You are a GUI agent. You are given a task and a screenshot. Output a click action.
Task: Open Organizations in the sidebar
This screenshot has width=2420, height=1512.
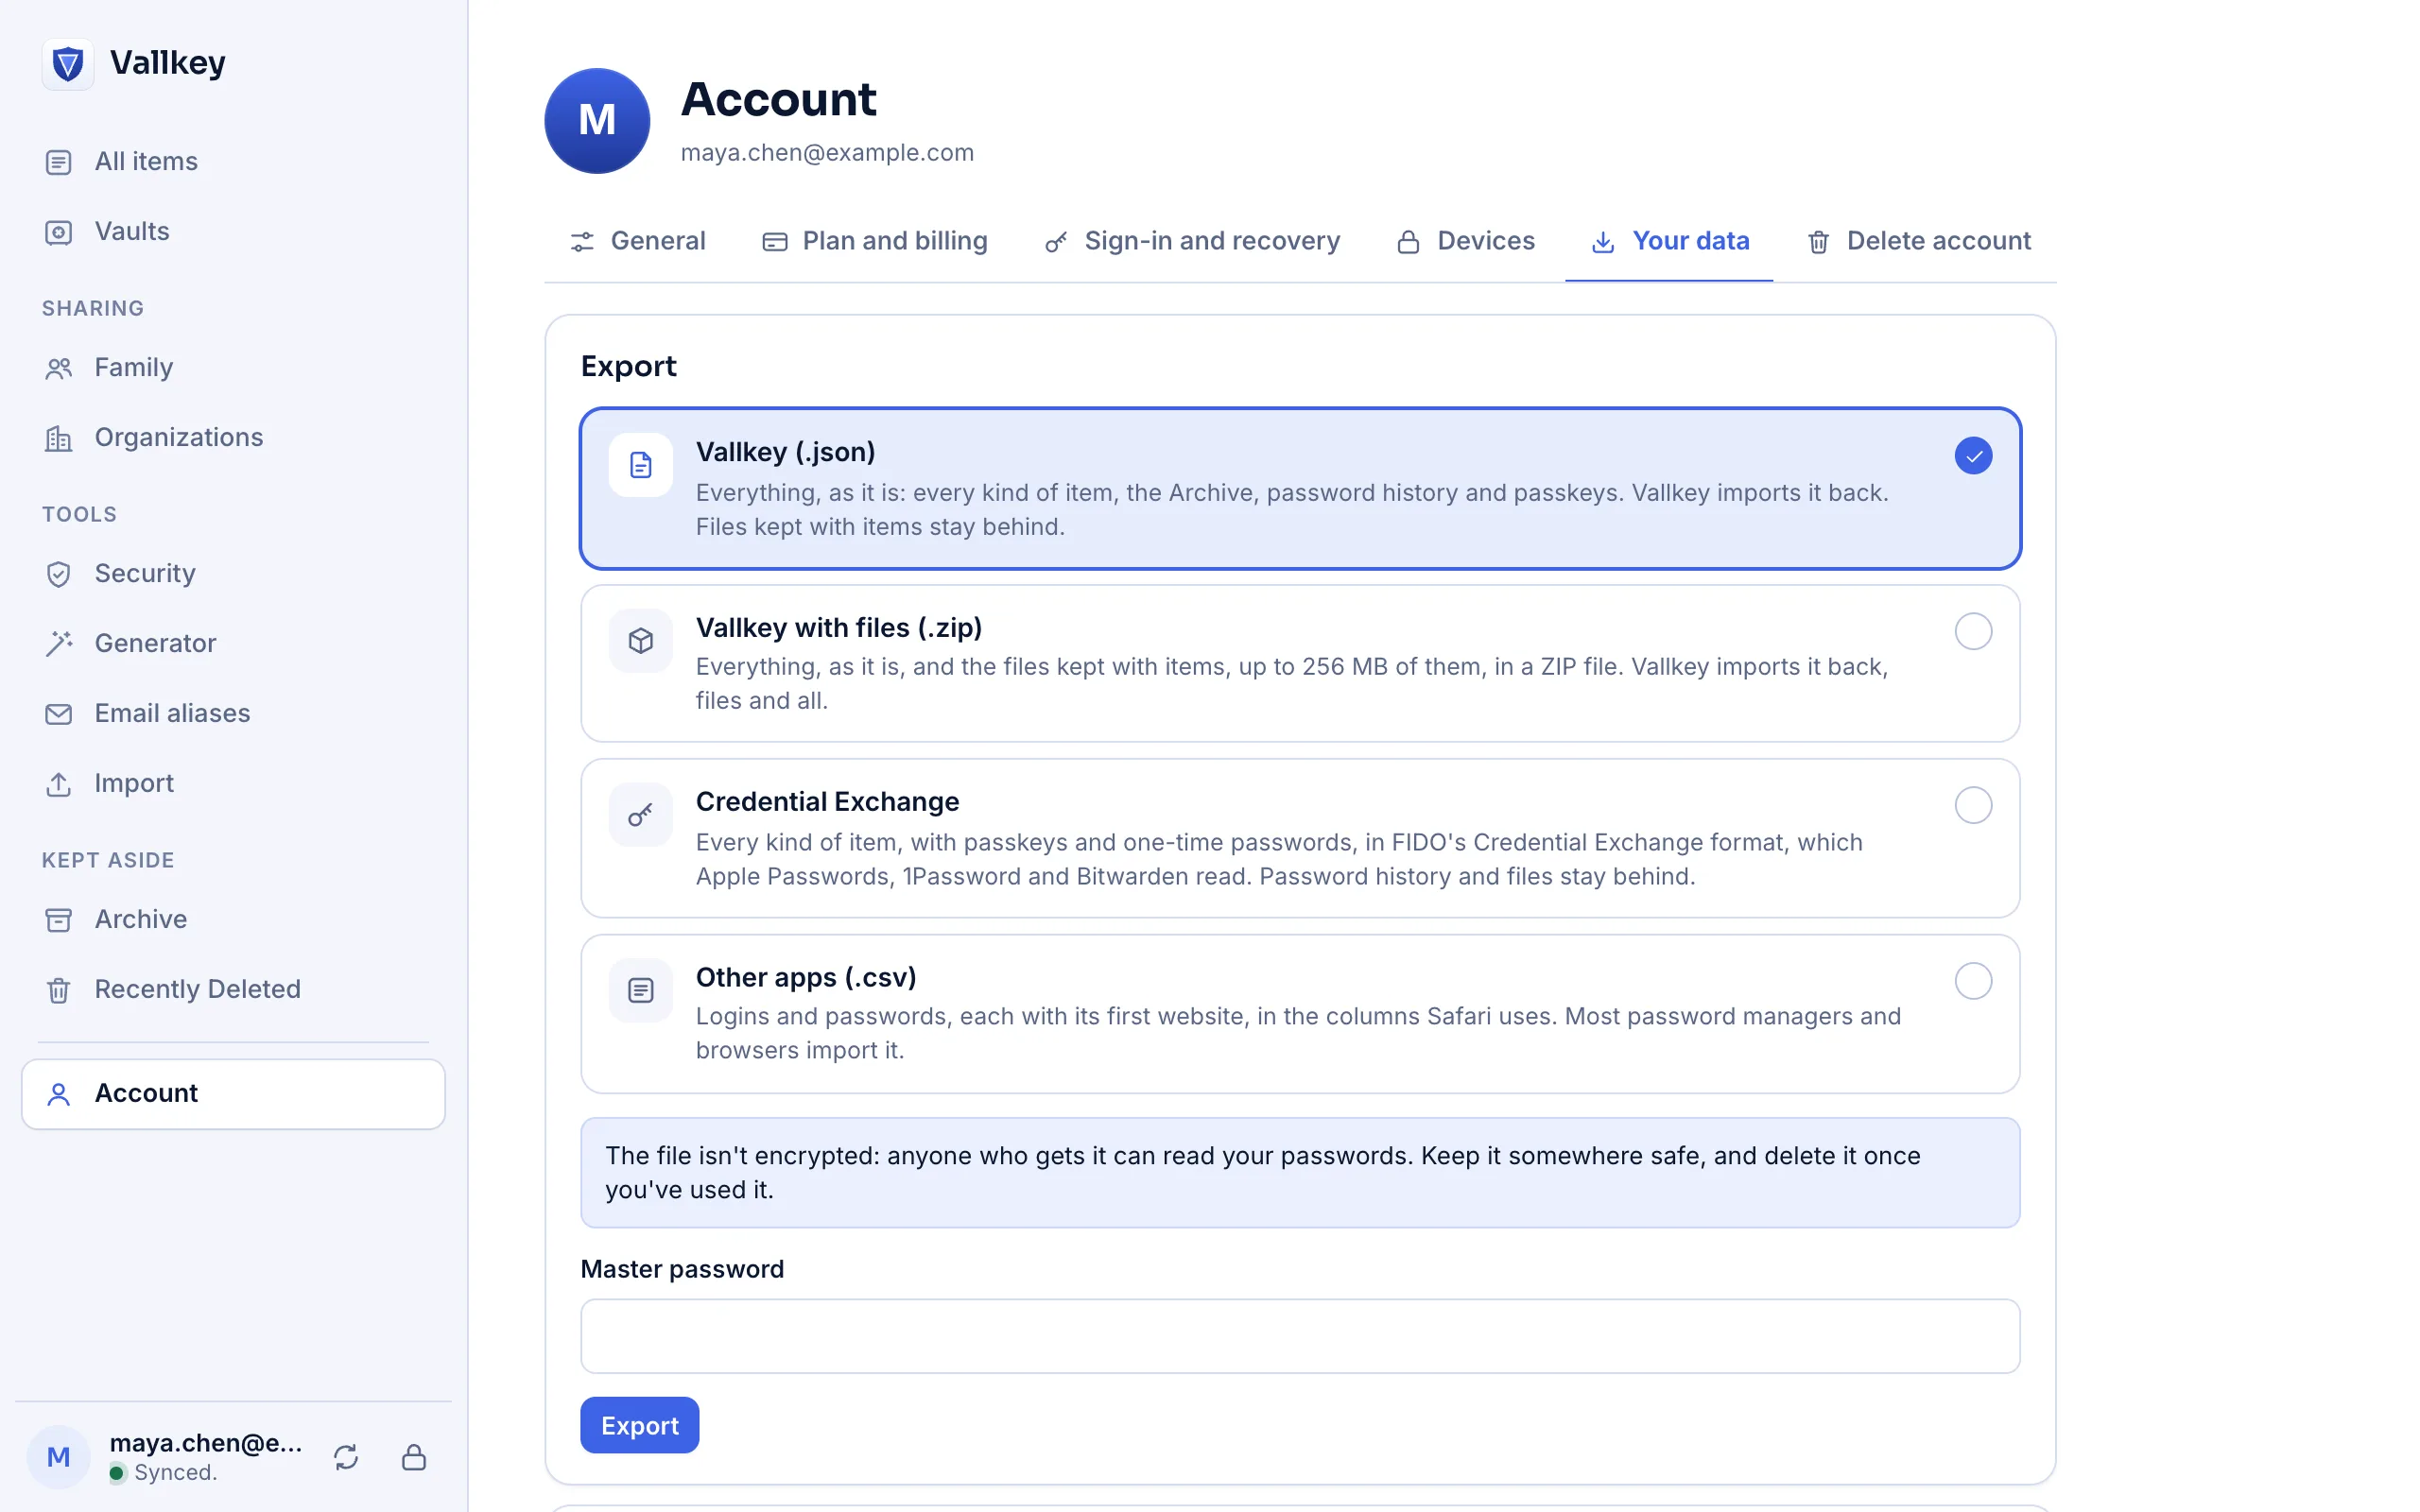point(233,438)
